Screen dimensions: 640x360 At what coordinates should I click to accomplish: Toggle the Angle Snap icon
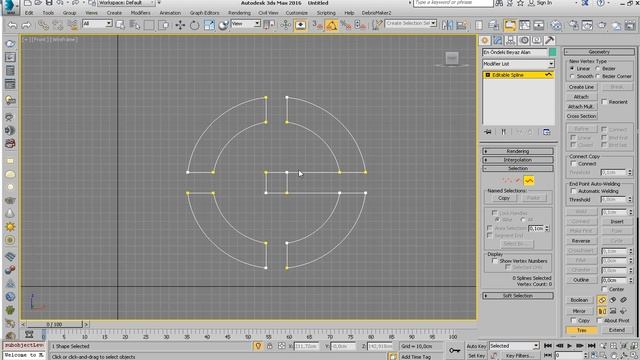click(x=331, y=25)
